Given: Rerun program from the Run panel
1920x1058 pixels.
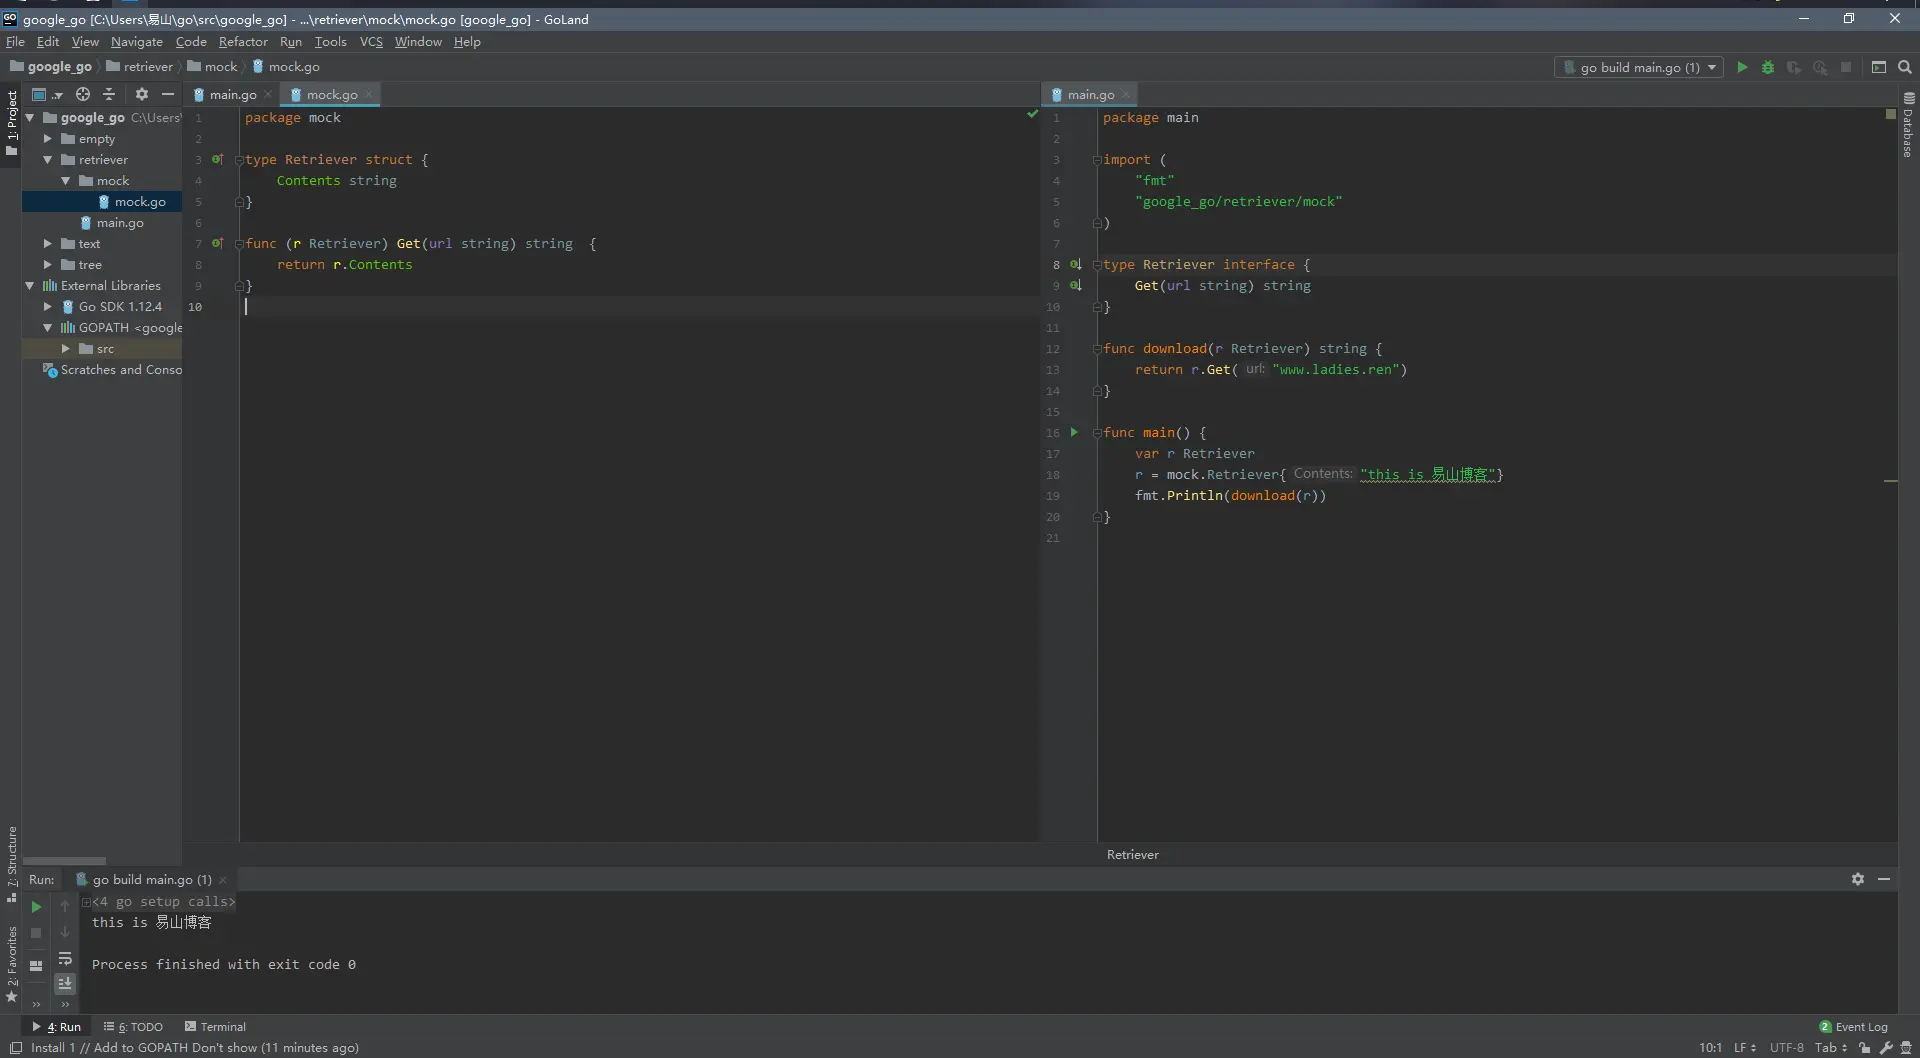Looking at the screenshot, I should click(x=36, y=907).
